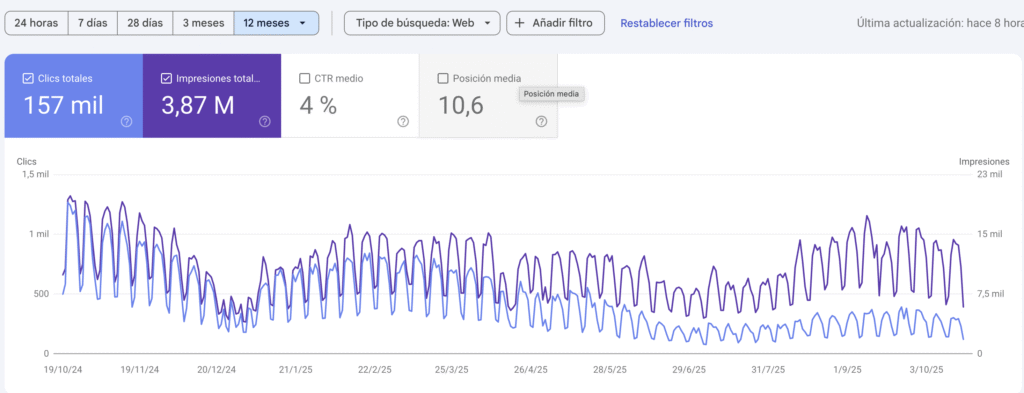Uncheck the Clics totales checkbox
1024x393 pixels.
(27, 78)
